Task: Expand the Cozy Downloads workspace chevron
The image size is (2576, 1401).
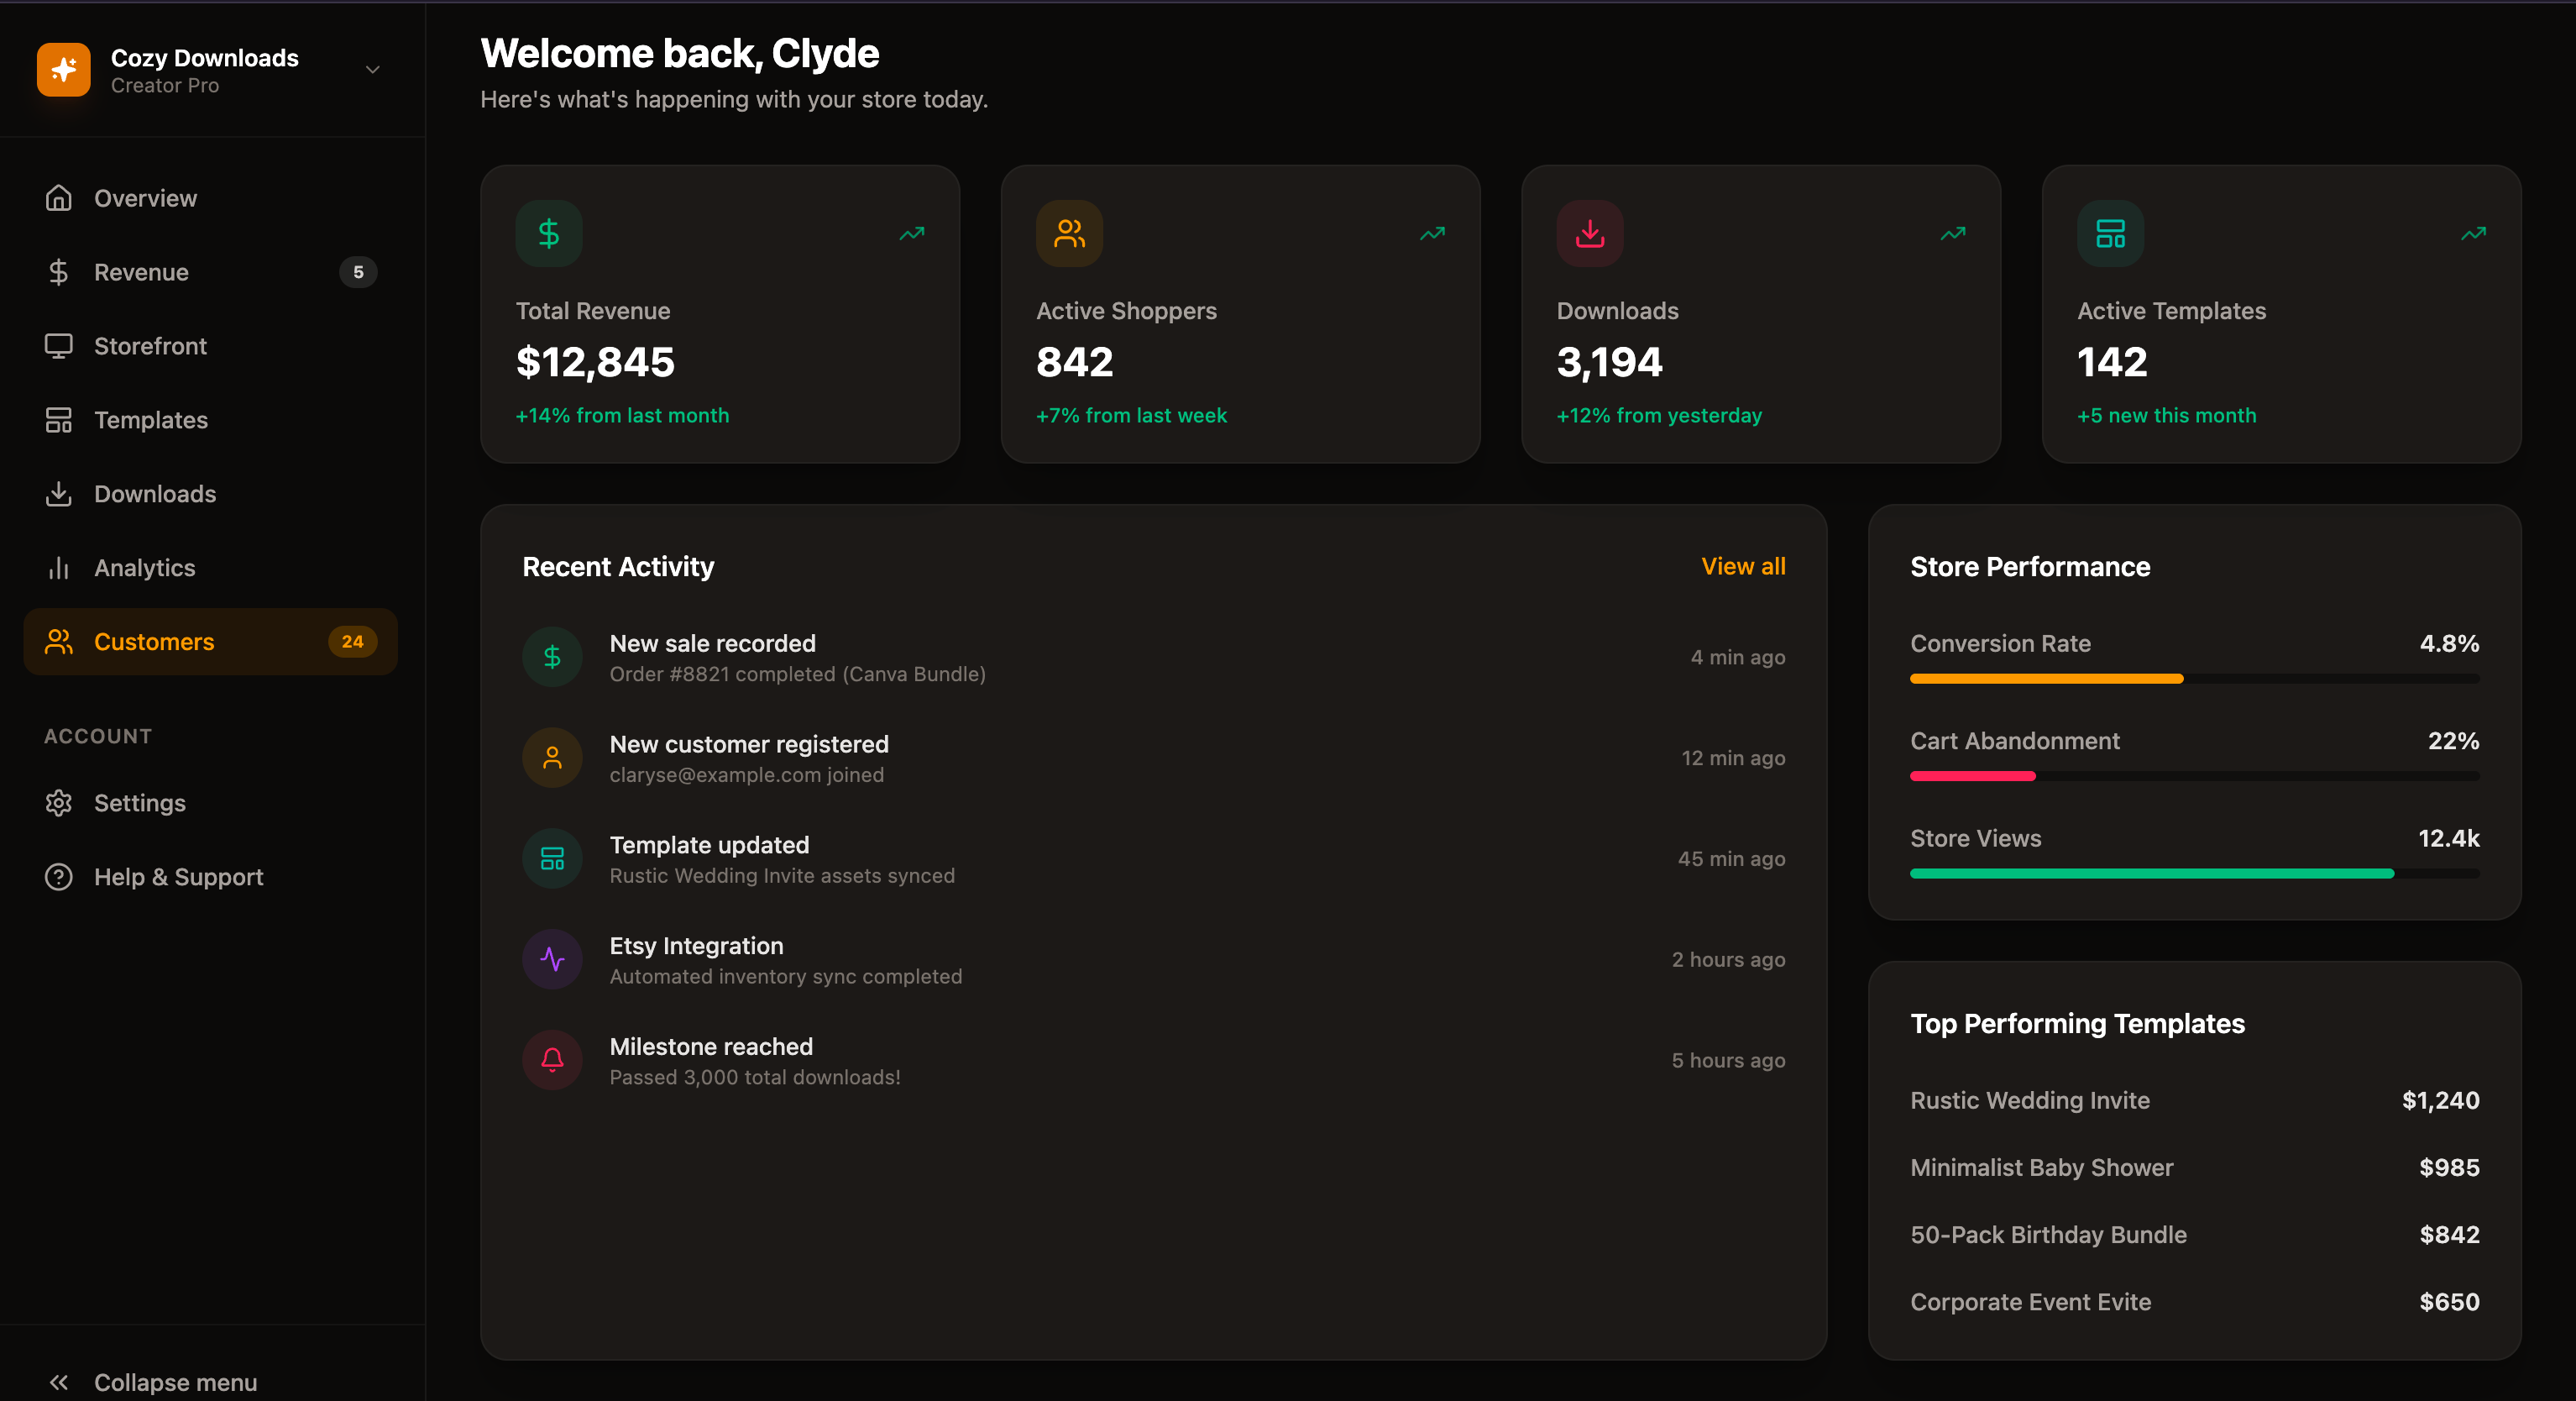Action: (x=372, y=70)
